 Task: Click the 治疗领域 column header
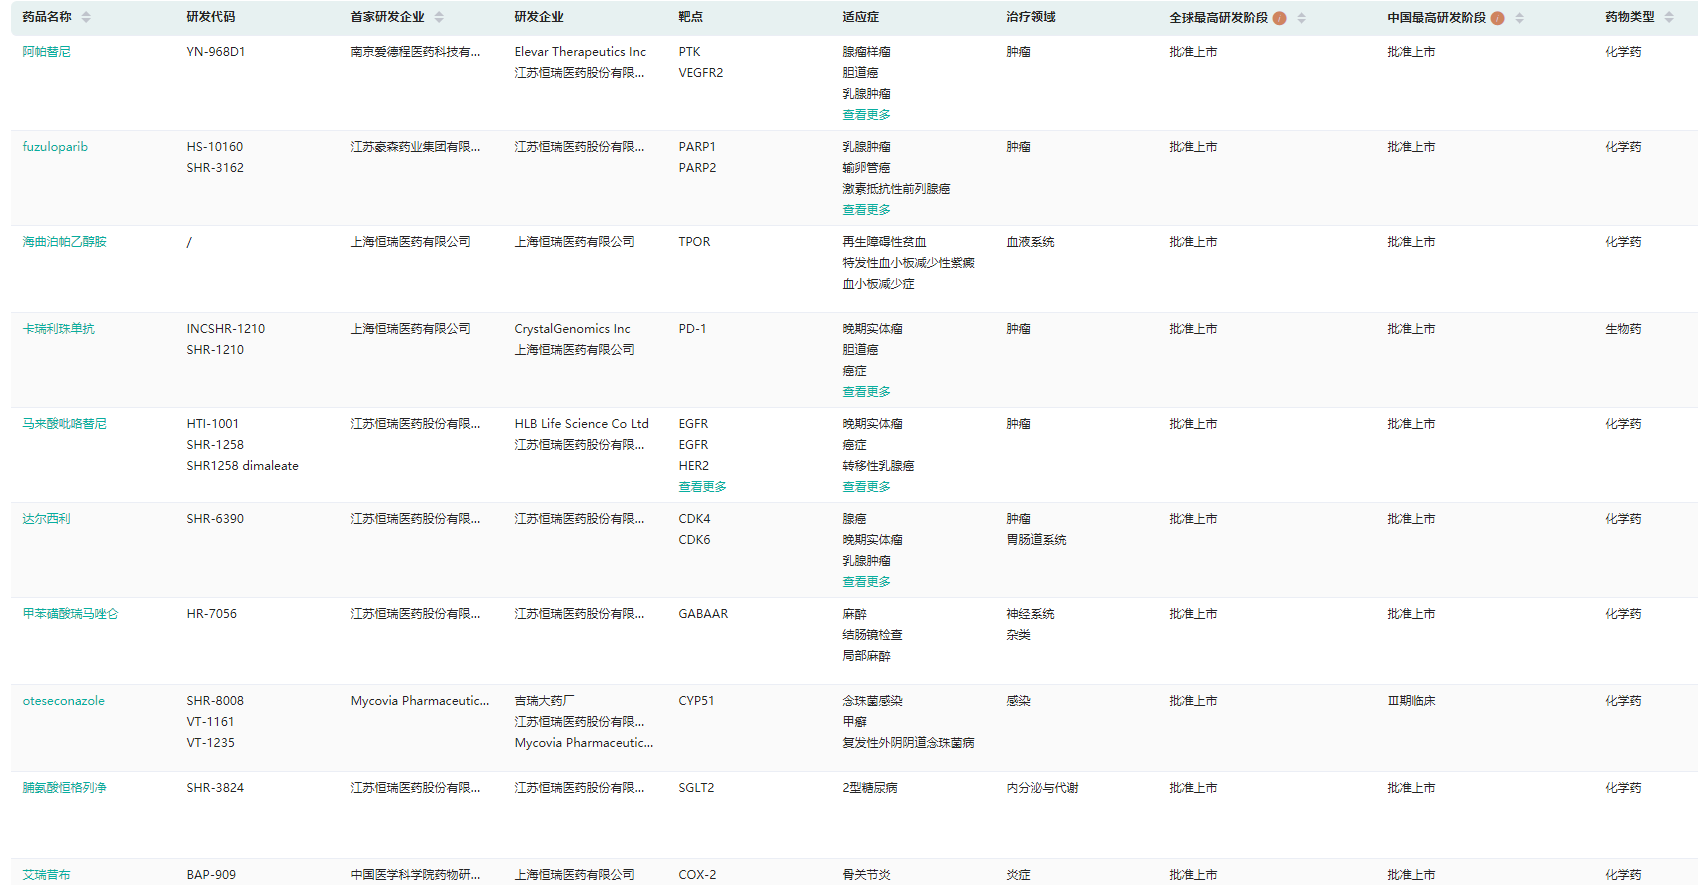tap(1031, 17)
